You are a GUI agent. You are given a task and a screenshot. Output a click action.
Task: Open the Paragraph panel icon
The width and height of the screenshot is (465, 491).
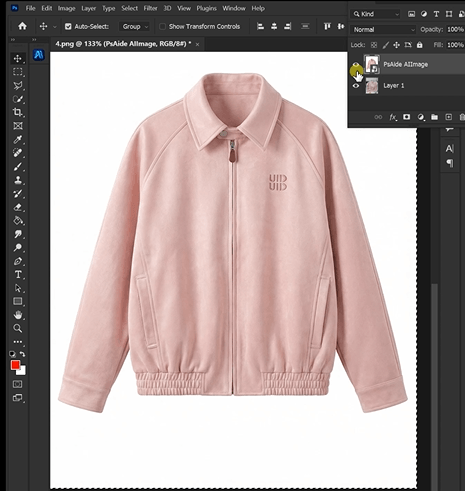coord(450,163)
